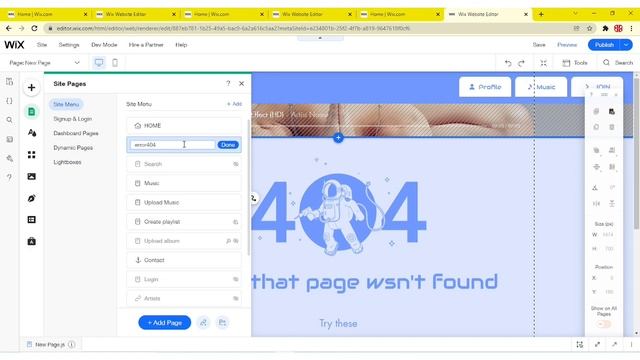Open the Add Elements plus icon
Screen dimensions: 640x360
pos(31,87)
